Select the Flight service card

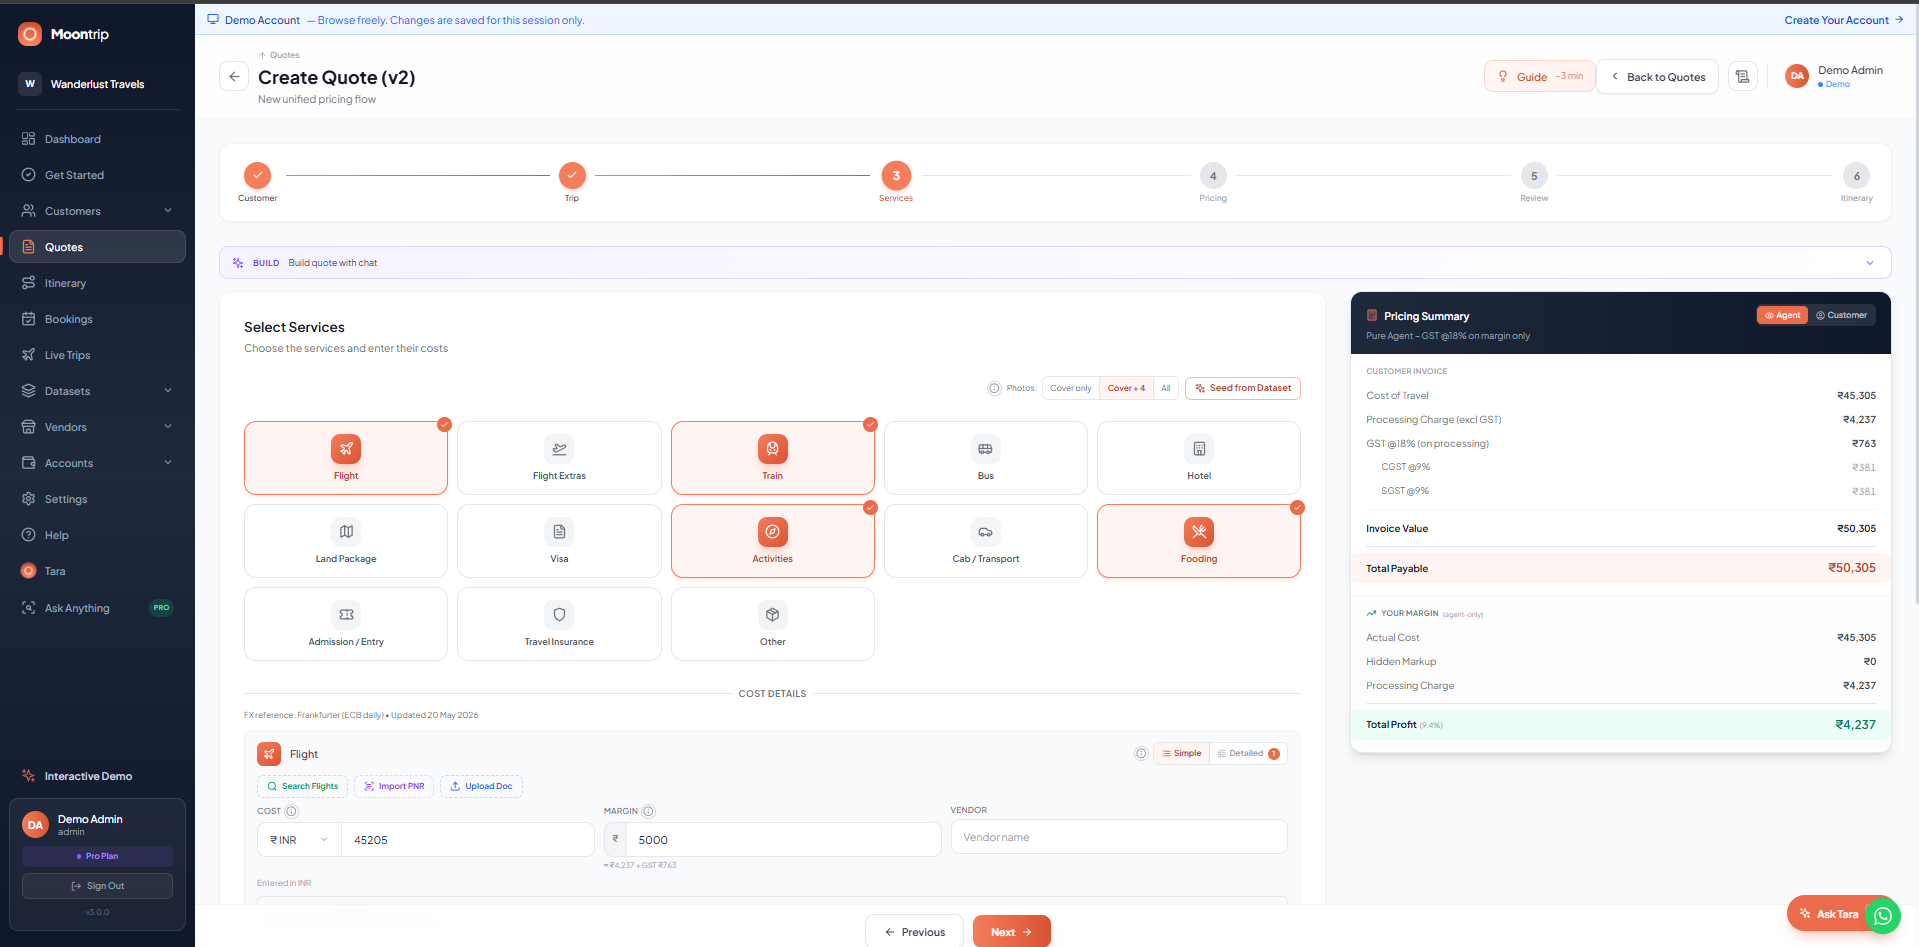click(x=346, y=458)
